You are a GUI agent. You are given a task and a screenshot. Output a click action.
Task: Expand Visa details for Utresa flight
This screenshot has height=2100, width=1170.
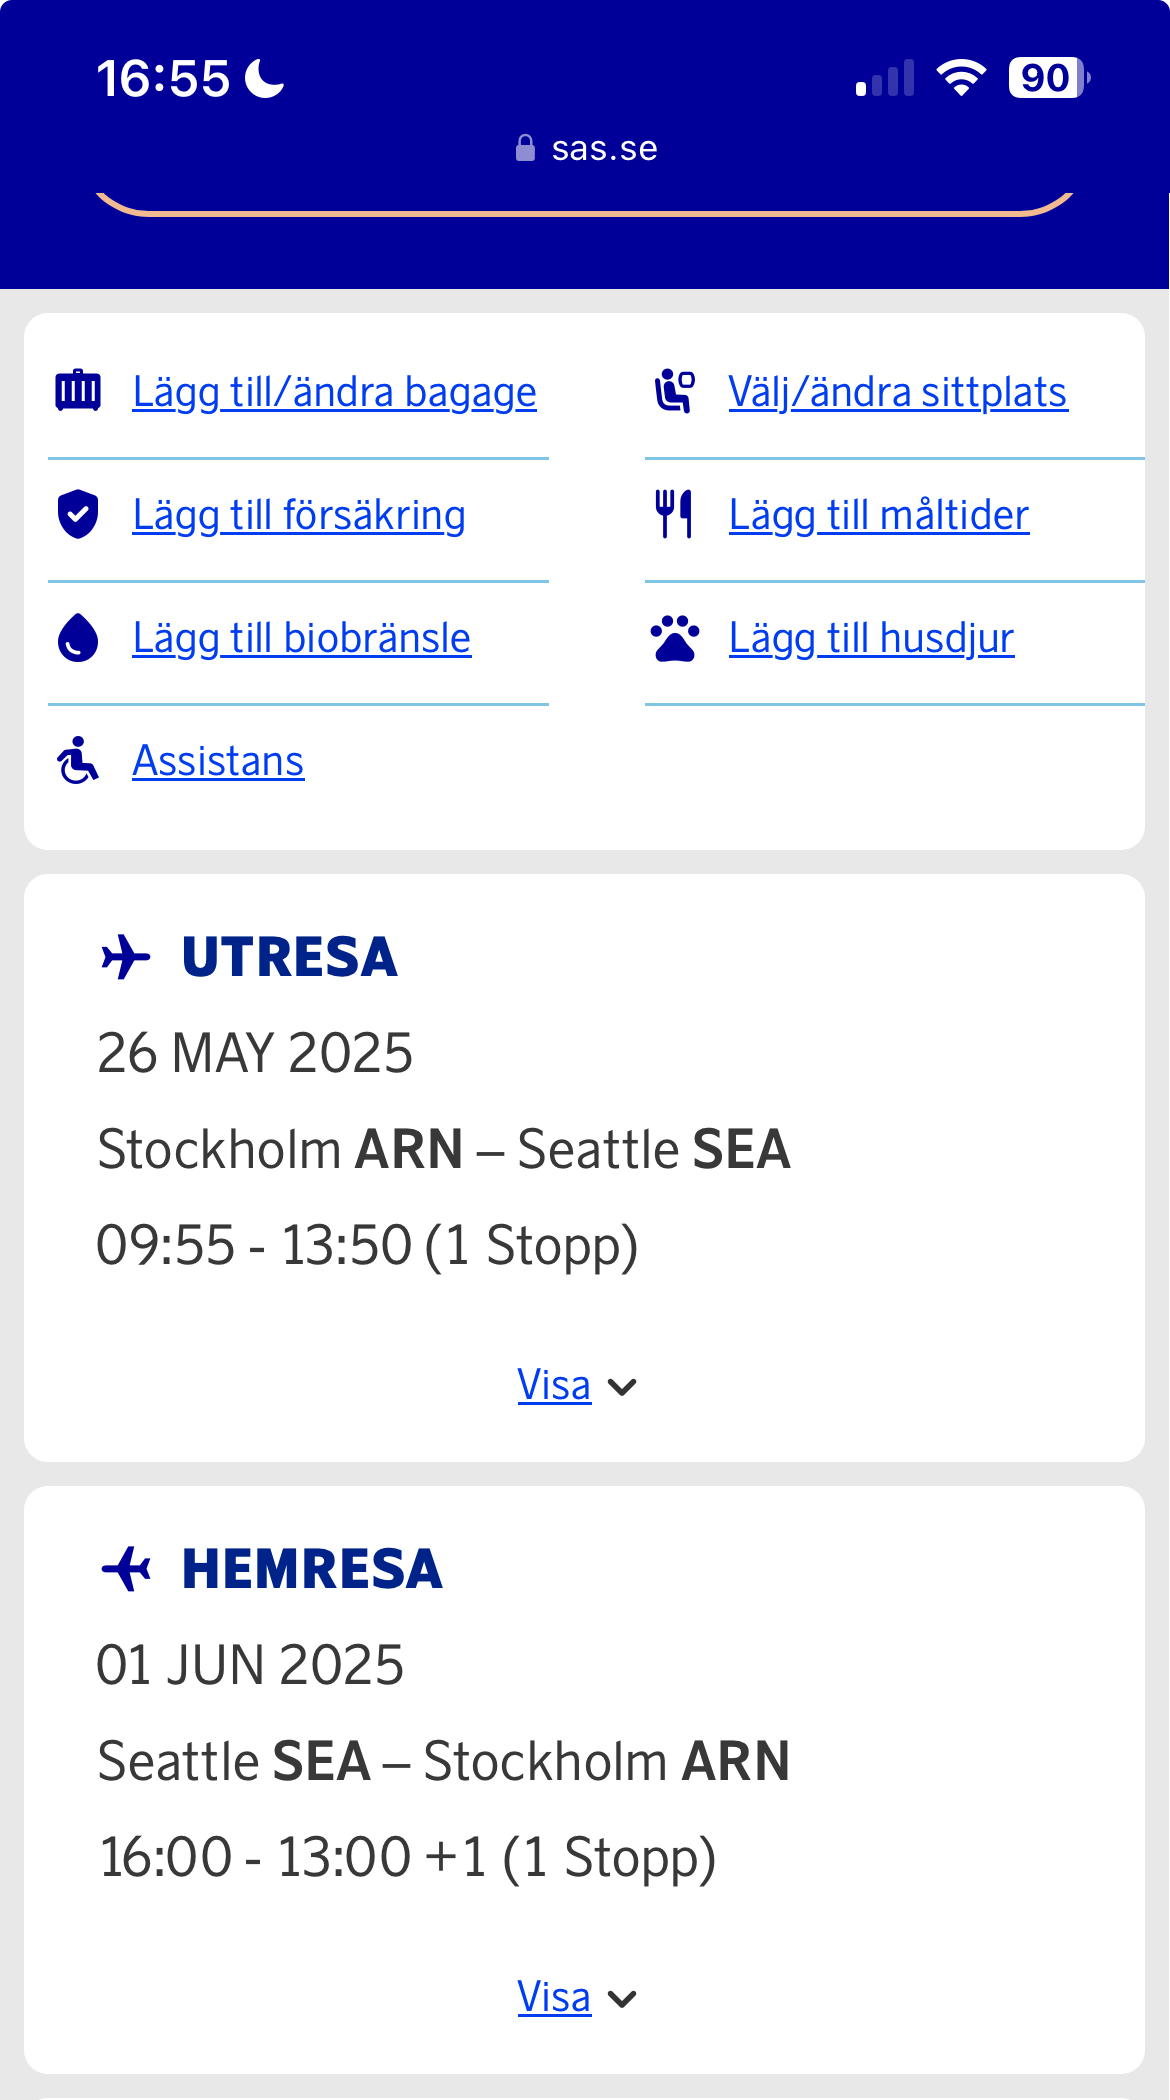point(554,1386)
